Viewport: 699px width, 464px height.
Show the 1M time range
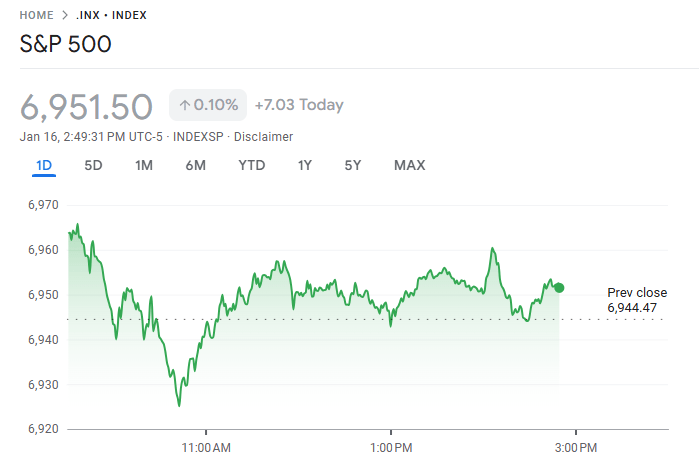[144, 165]
